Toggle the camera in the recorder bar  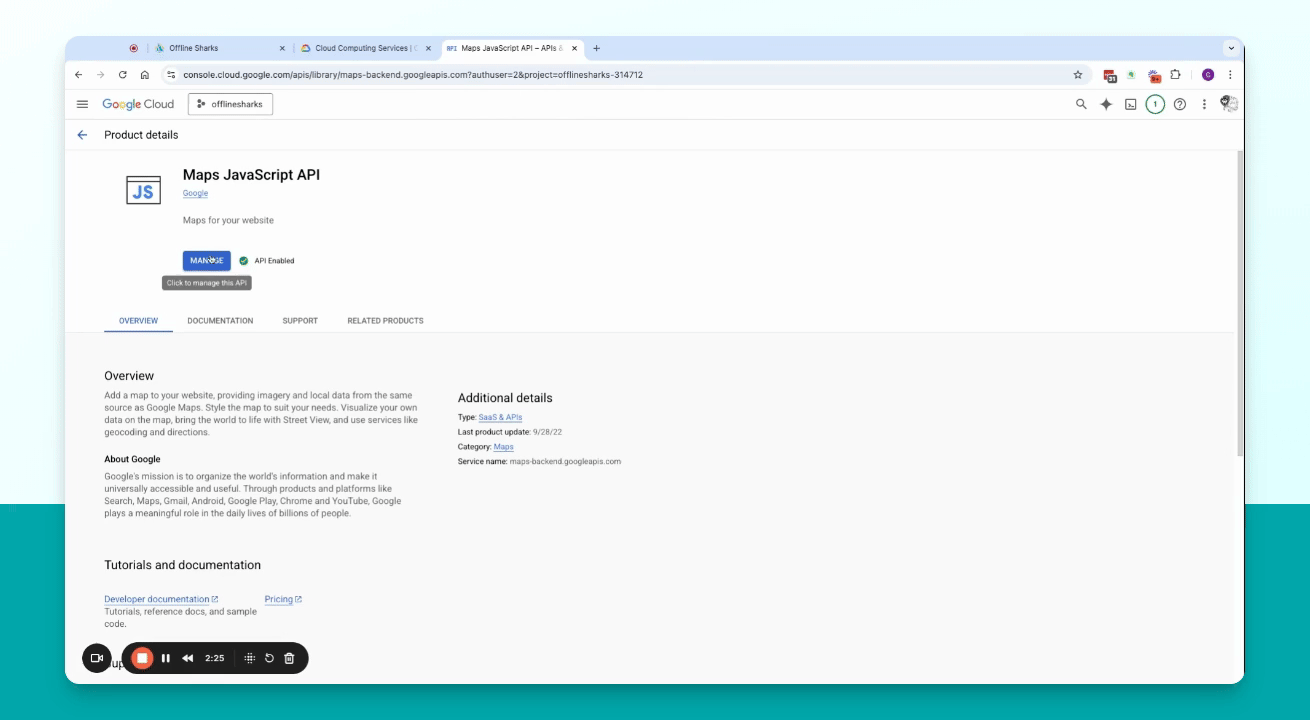point(97,658)
